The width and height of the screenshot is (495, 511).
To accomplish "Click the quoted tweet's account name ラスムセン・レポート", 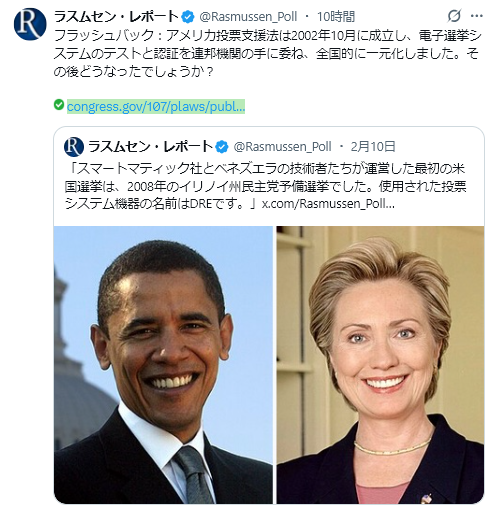I will [150, 146].
